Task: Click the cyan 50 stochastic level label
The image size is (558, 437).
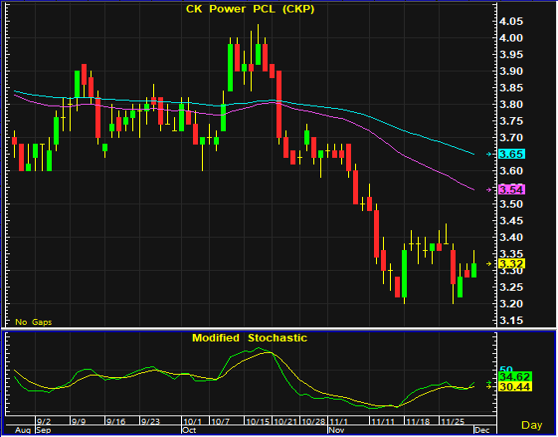Action: [x=506, y=370]
